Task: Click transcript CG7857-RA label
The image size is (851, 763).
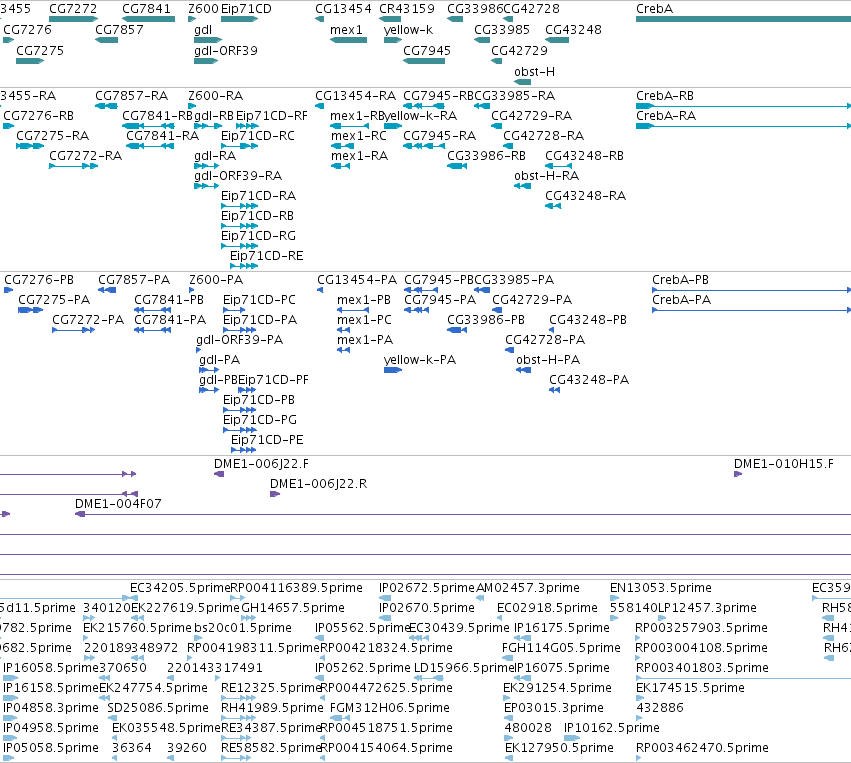Action: (x=131, y=96)
